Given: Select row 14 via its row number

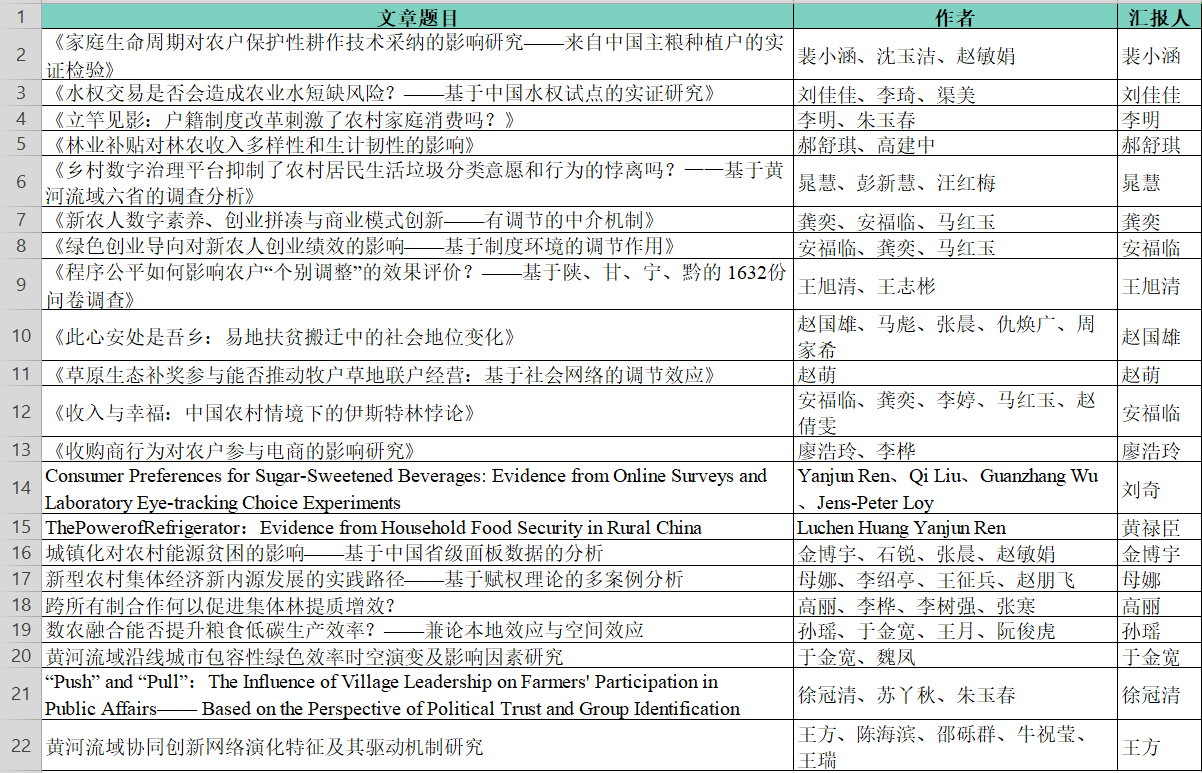Looking at the screenshot, I should pyautogui.click(x=21, y=489).
